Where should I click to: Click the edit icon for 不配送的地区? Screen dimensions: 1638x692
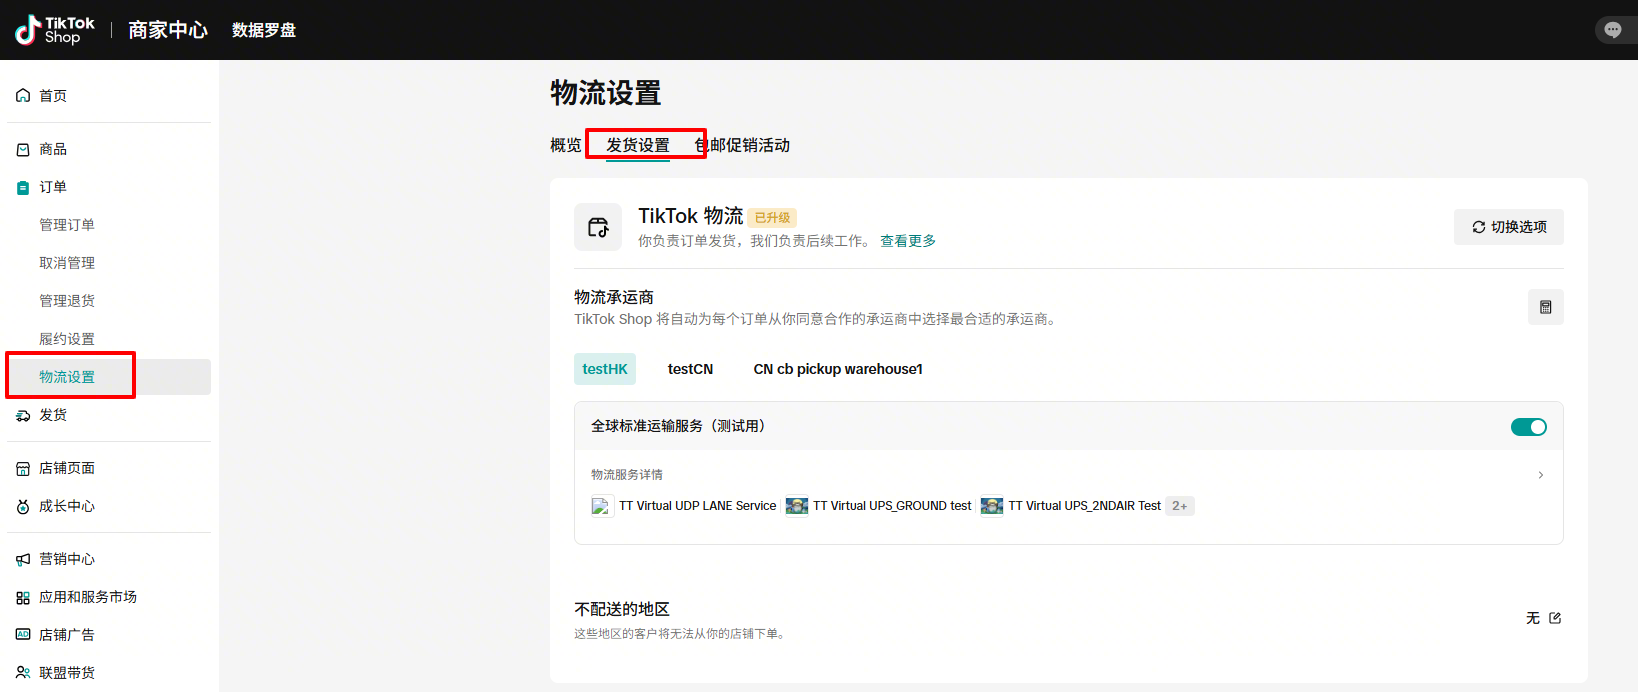tap(1555, 618)
